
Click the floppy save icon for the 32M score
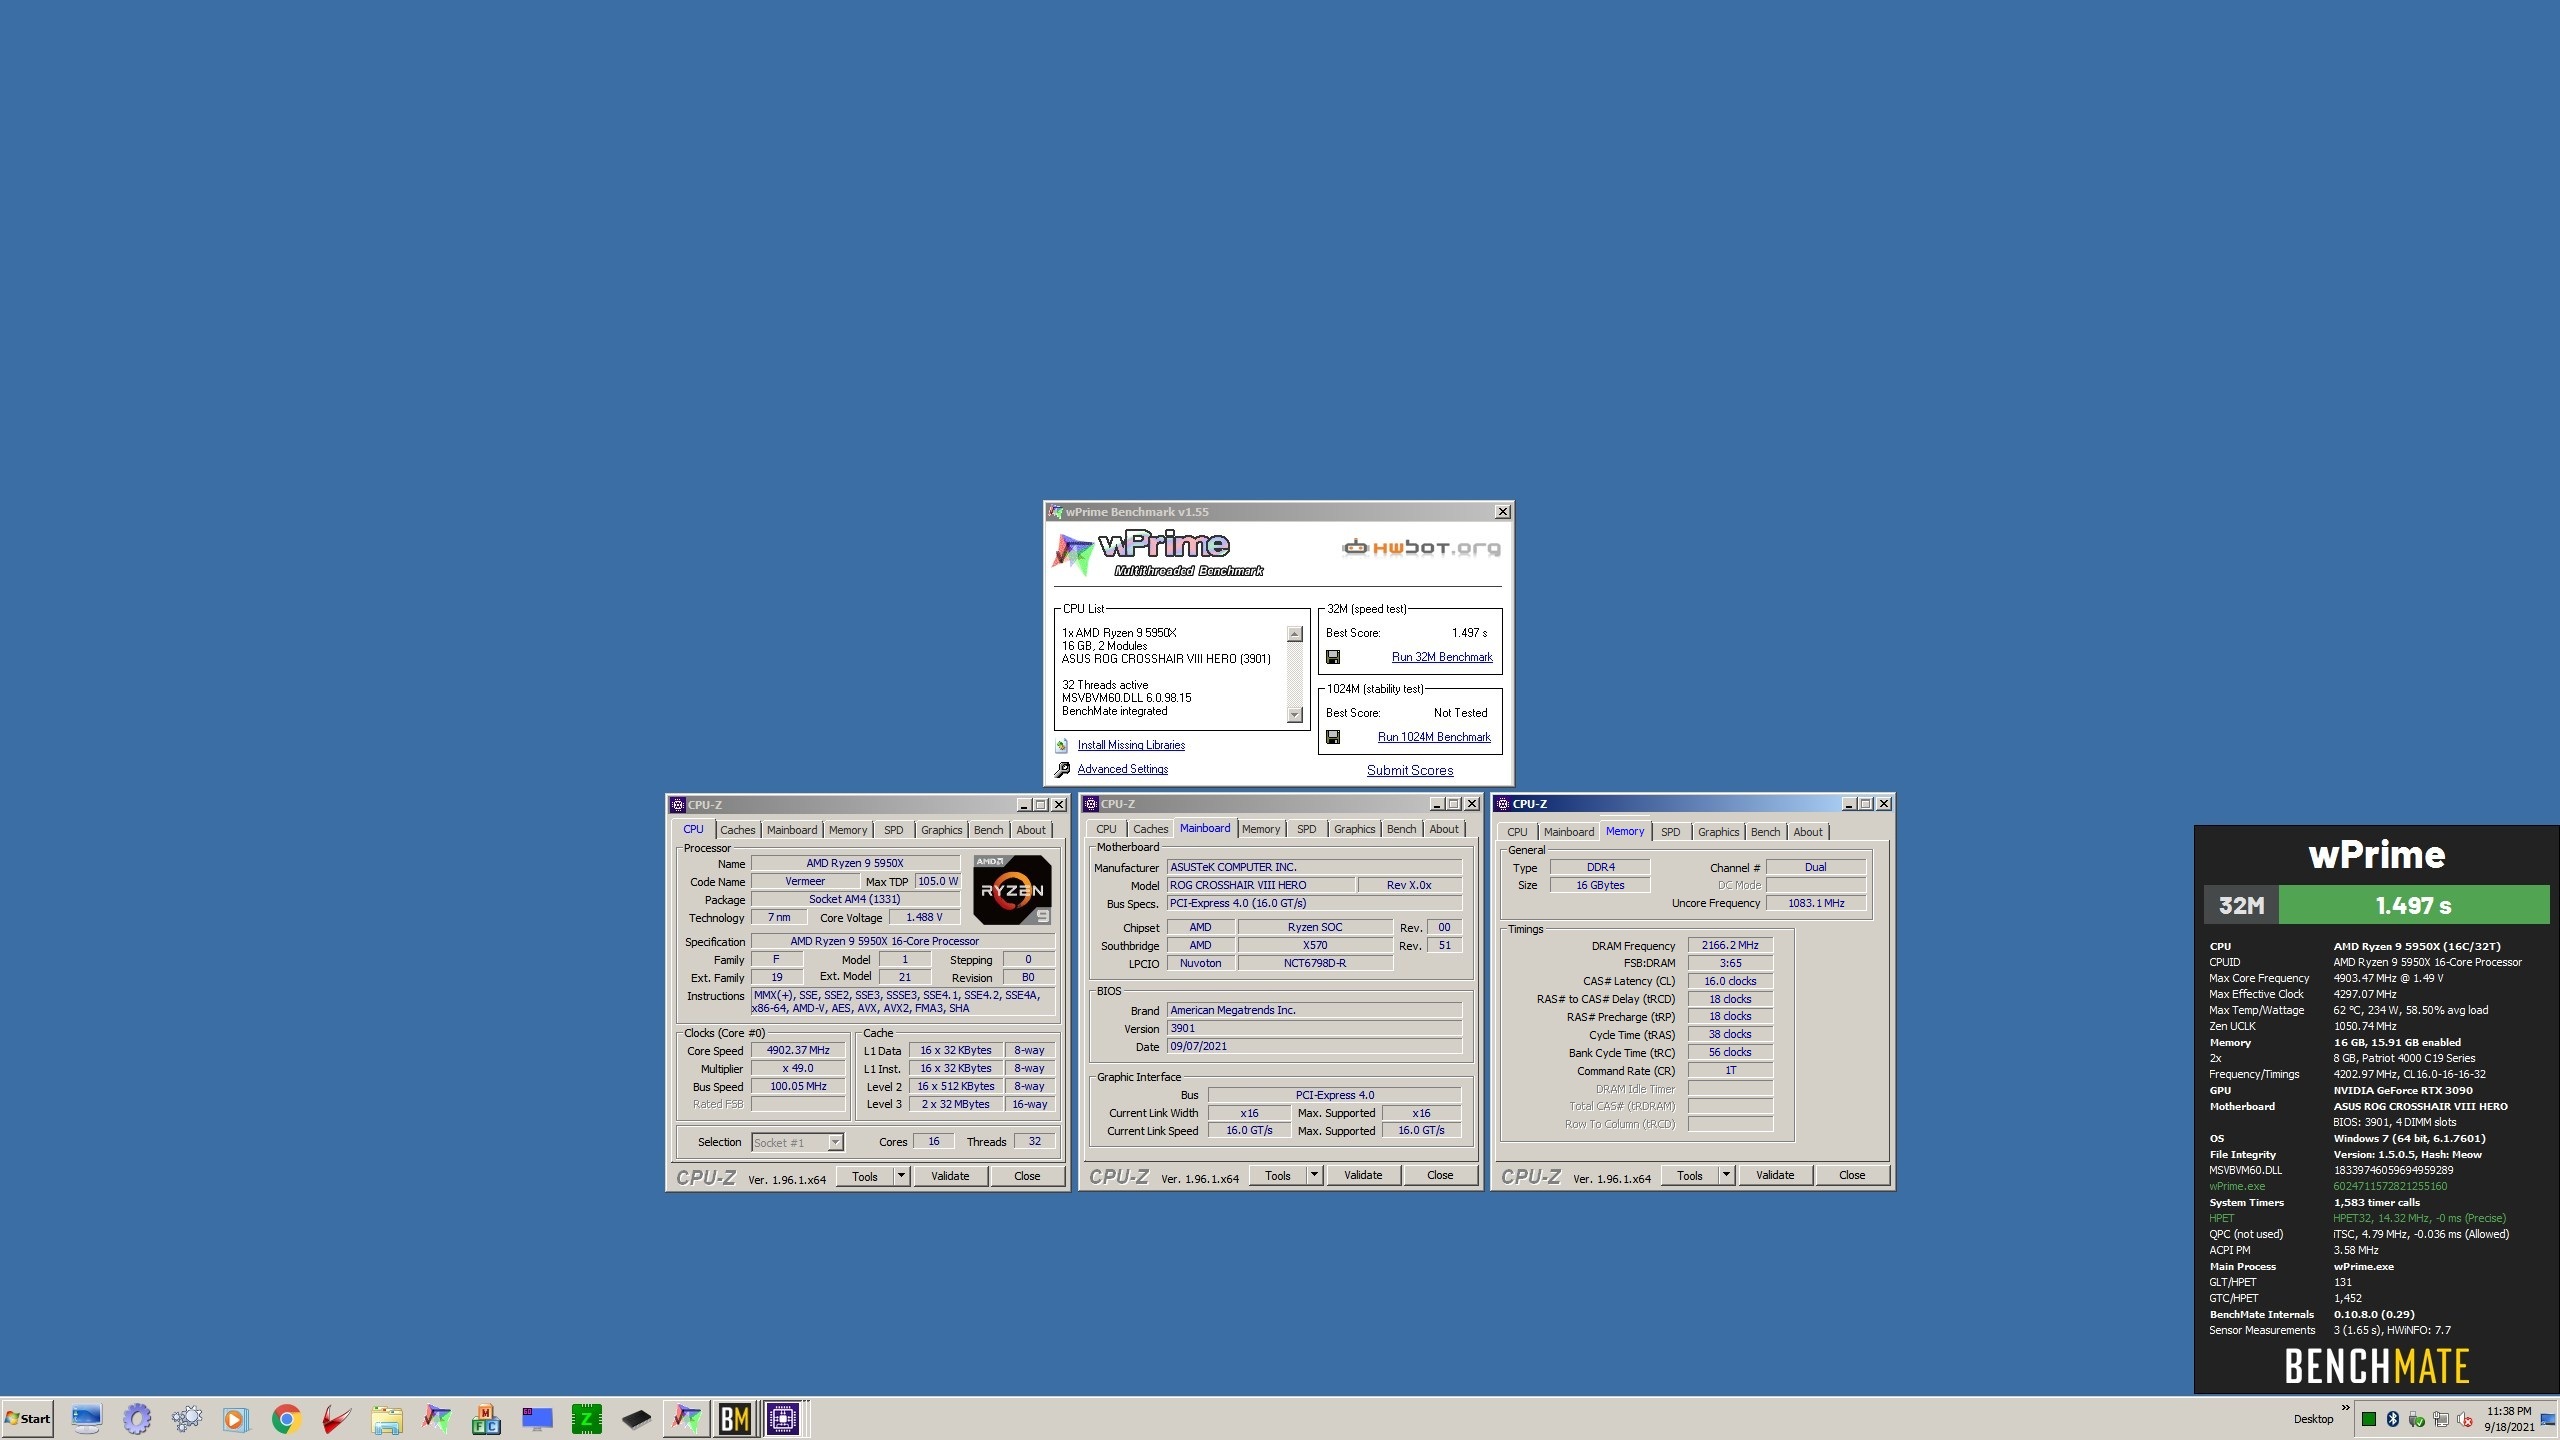(x=1332, y=657)
